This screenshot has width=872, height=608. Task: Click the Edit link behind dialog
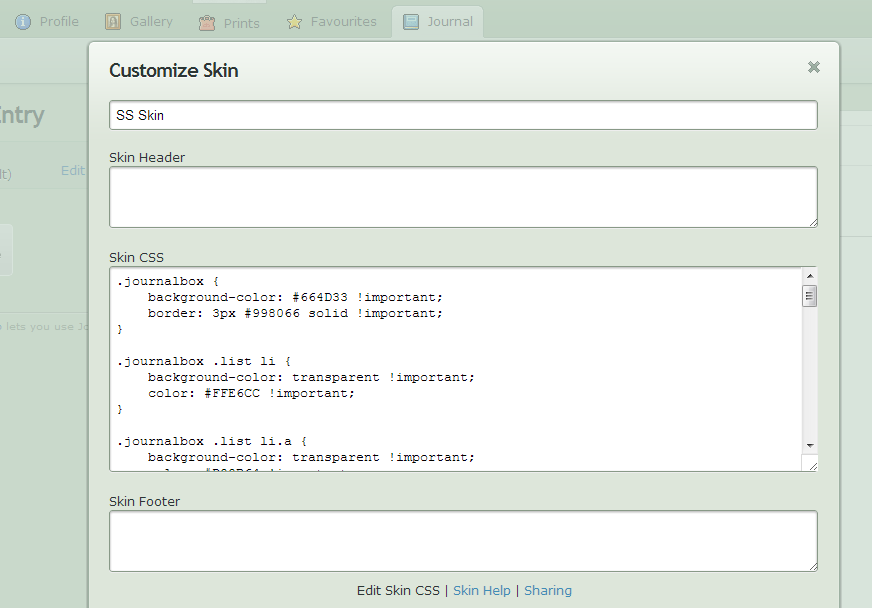point(72,171)
